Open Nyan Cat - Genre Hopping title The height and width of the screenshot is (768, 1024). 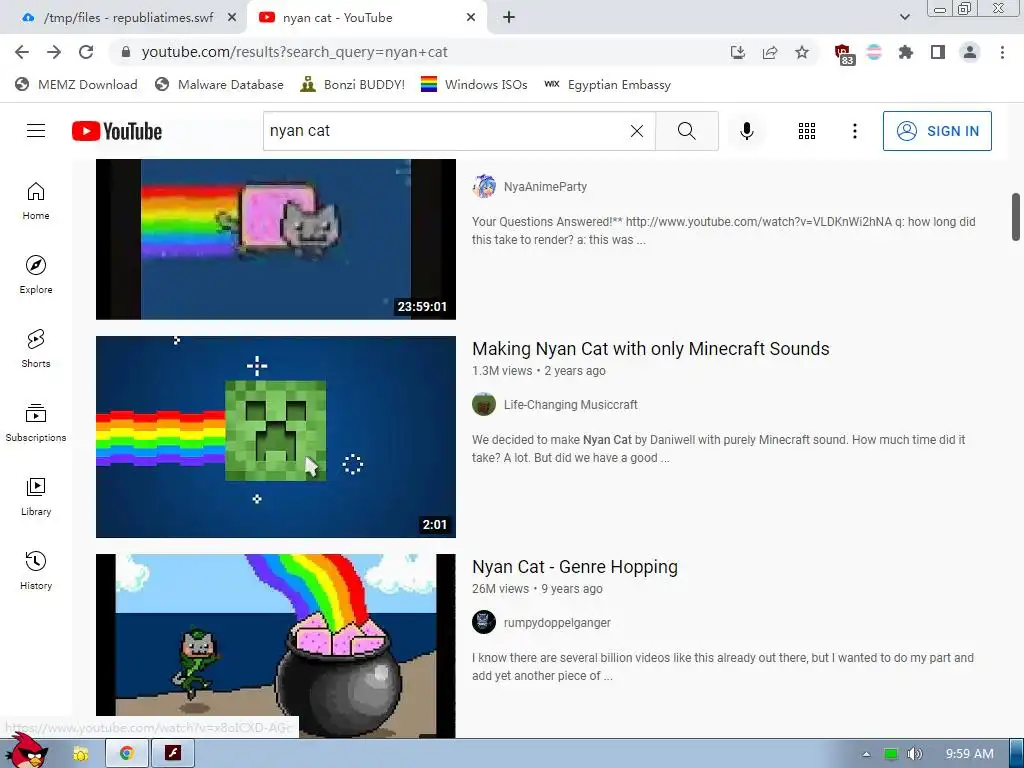pyautogui.click(x=575, y=567)
